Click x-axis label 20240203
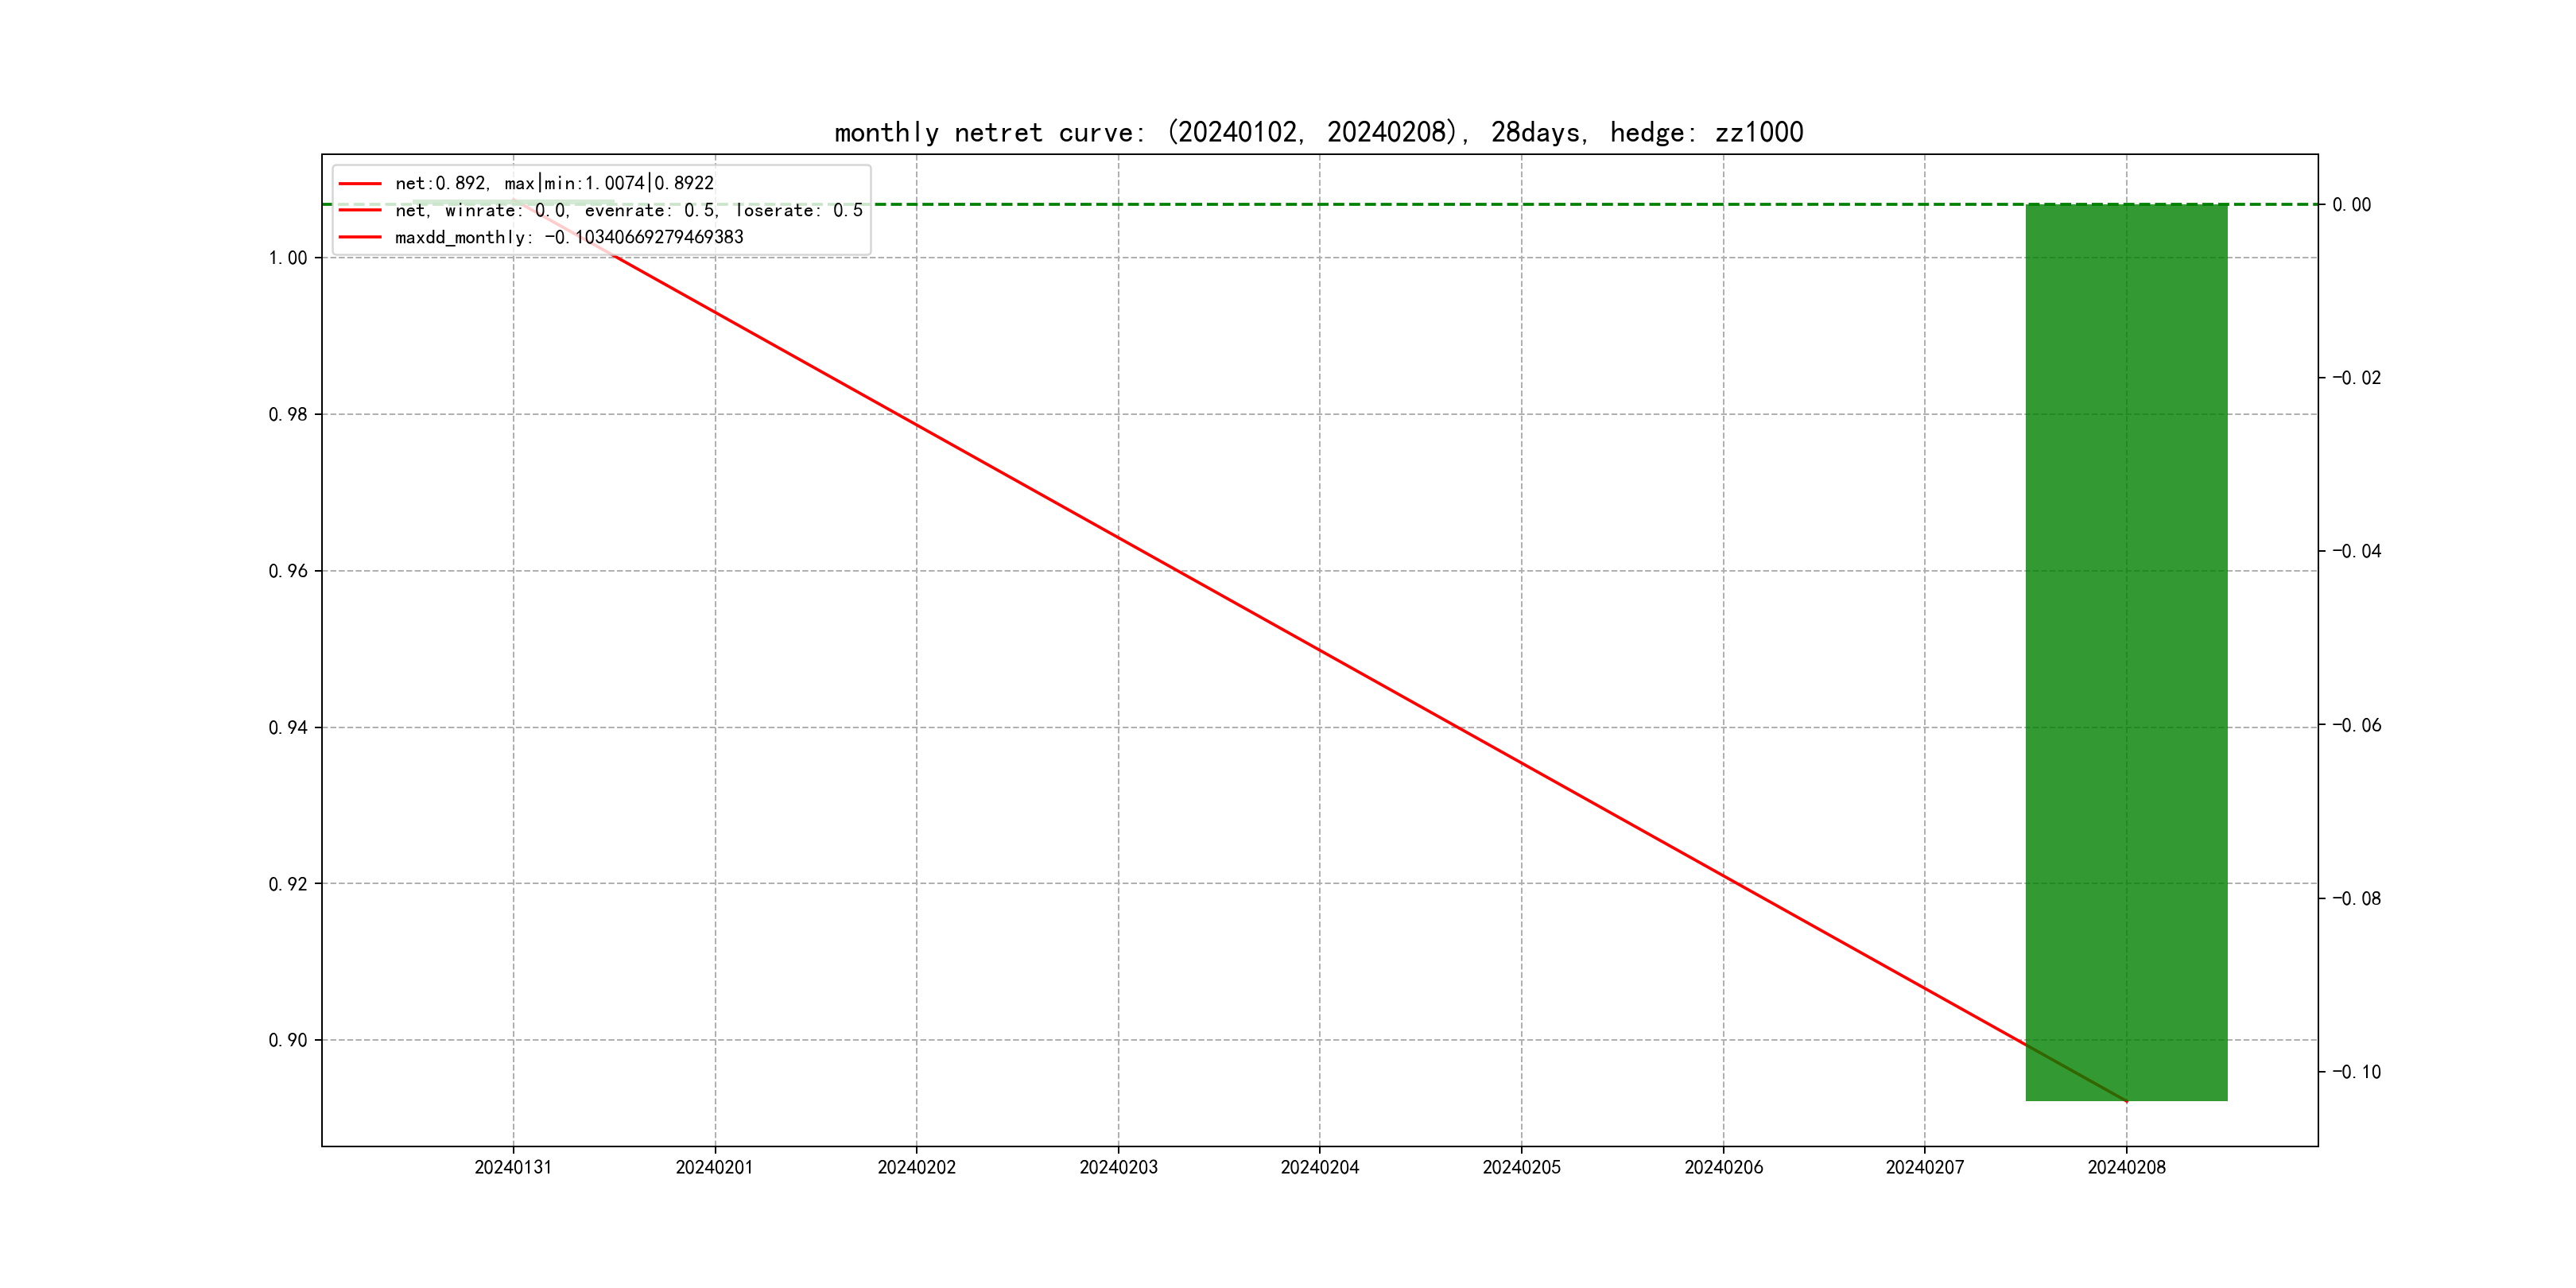Image resolution: width=2576 pixels, height=1288 pixels. pos(1118,1168)
